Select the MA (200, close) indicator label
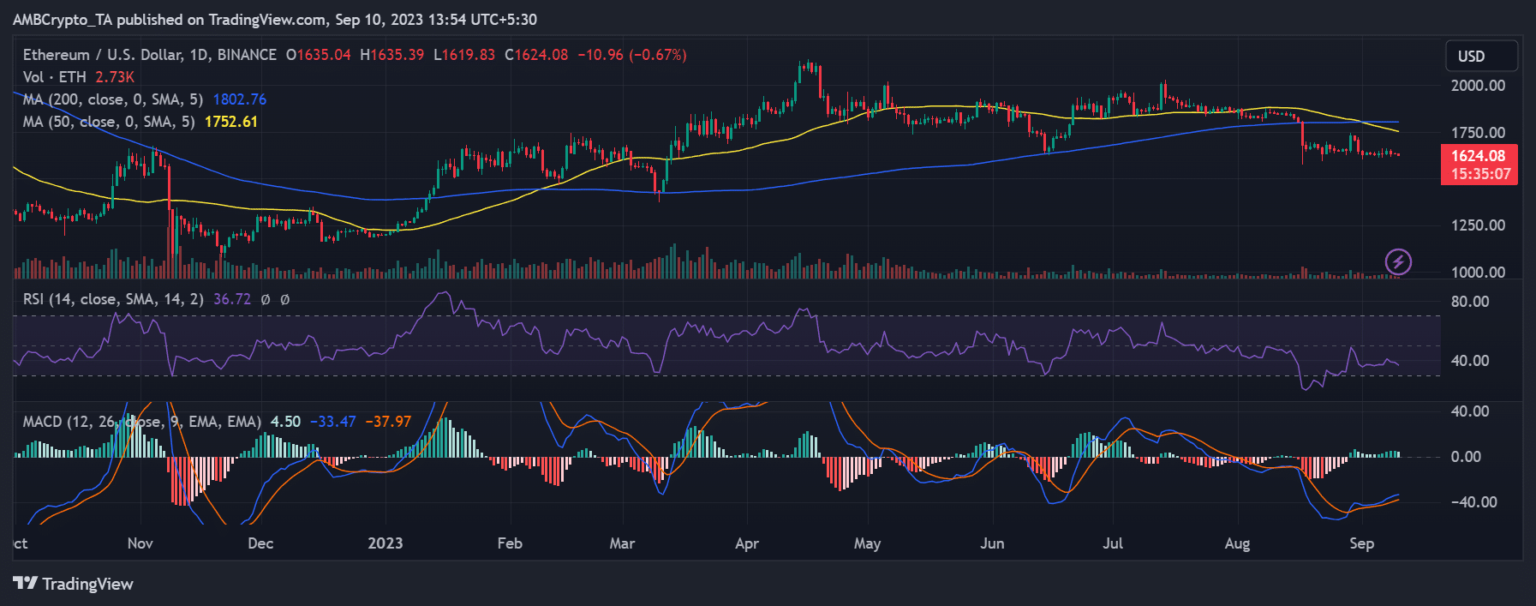The height and width of the screenshot is (606, 1536). click(113, 99)
